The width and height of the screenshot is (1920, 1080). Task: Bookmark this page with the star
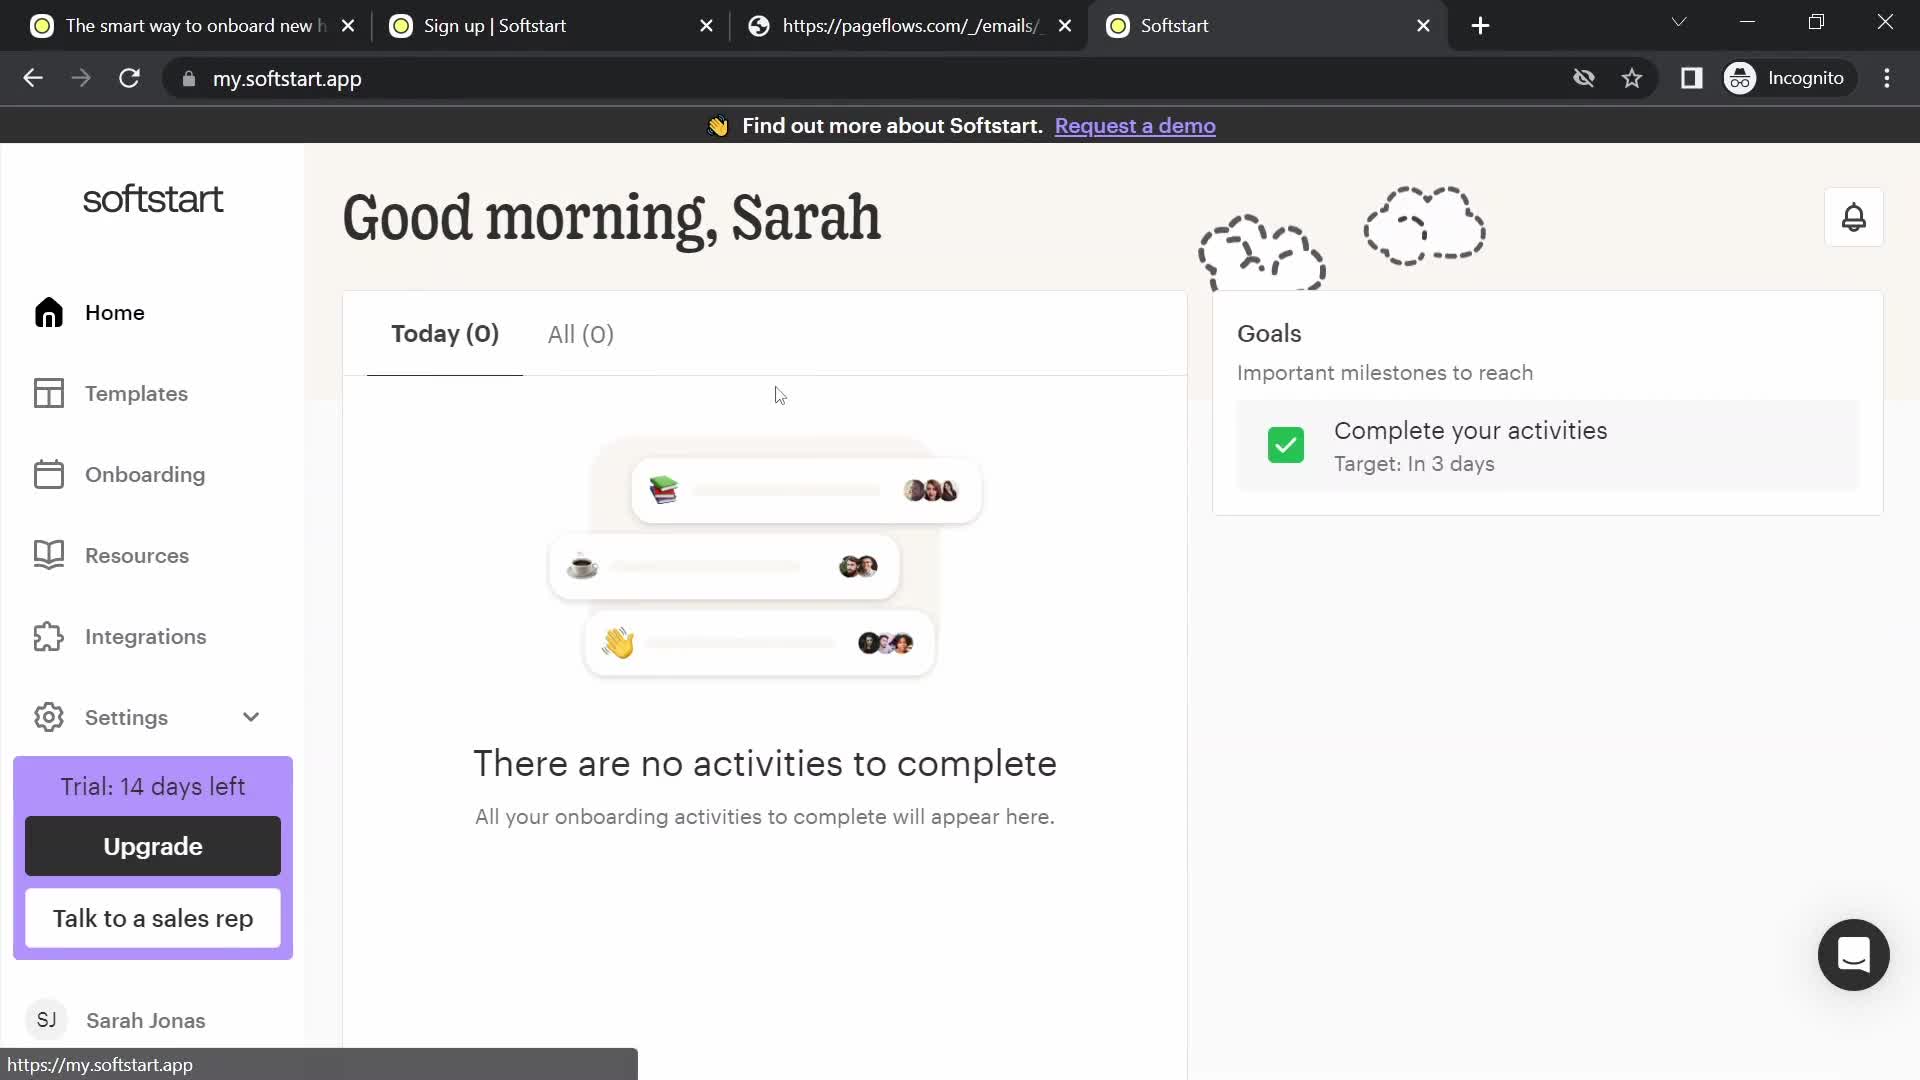[x=1632, y=78]
